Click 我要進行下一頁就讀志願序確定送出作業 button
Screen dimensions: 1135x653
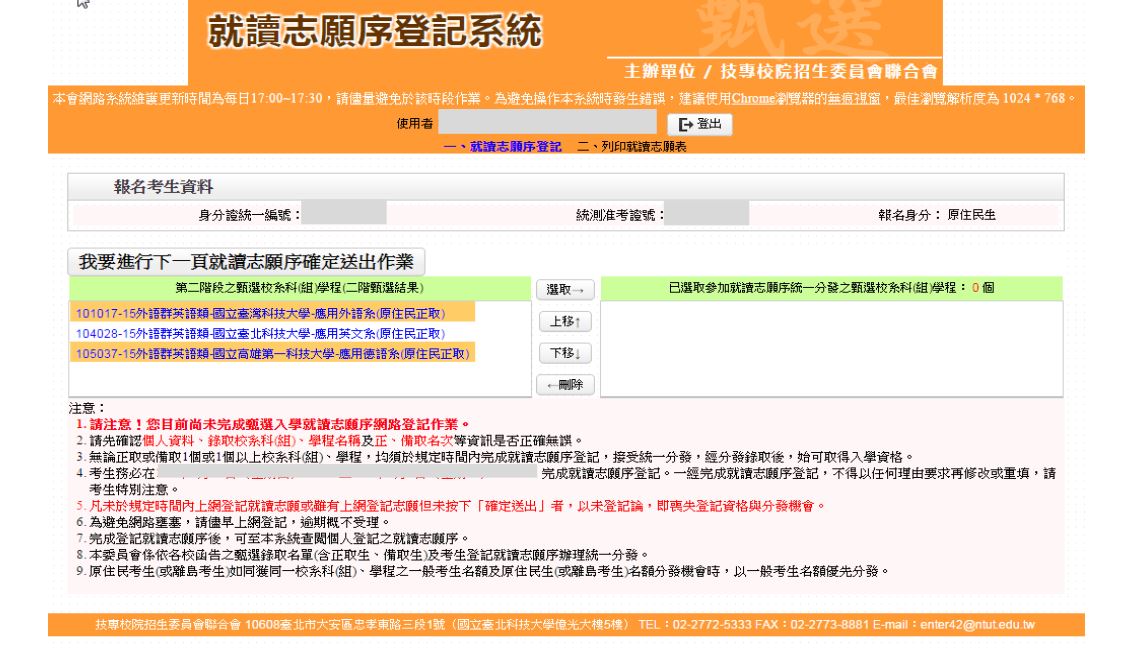point(246,261)
